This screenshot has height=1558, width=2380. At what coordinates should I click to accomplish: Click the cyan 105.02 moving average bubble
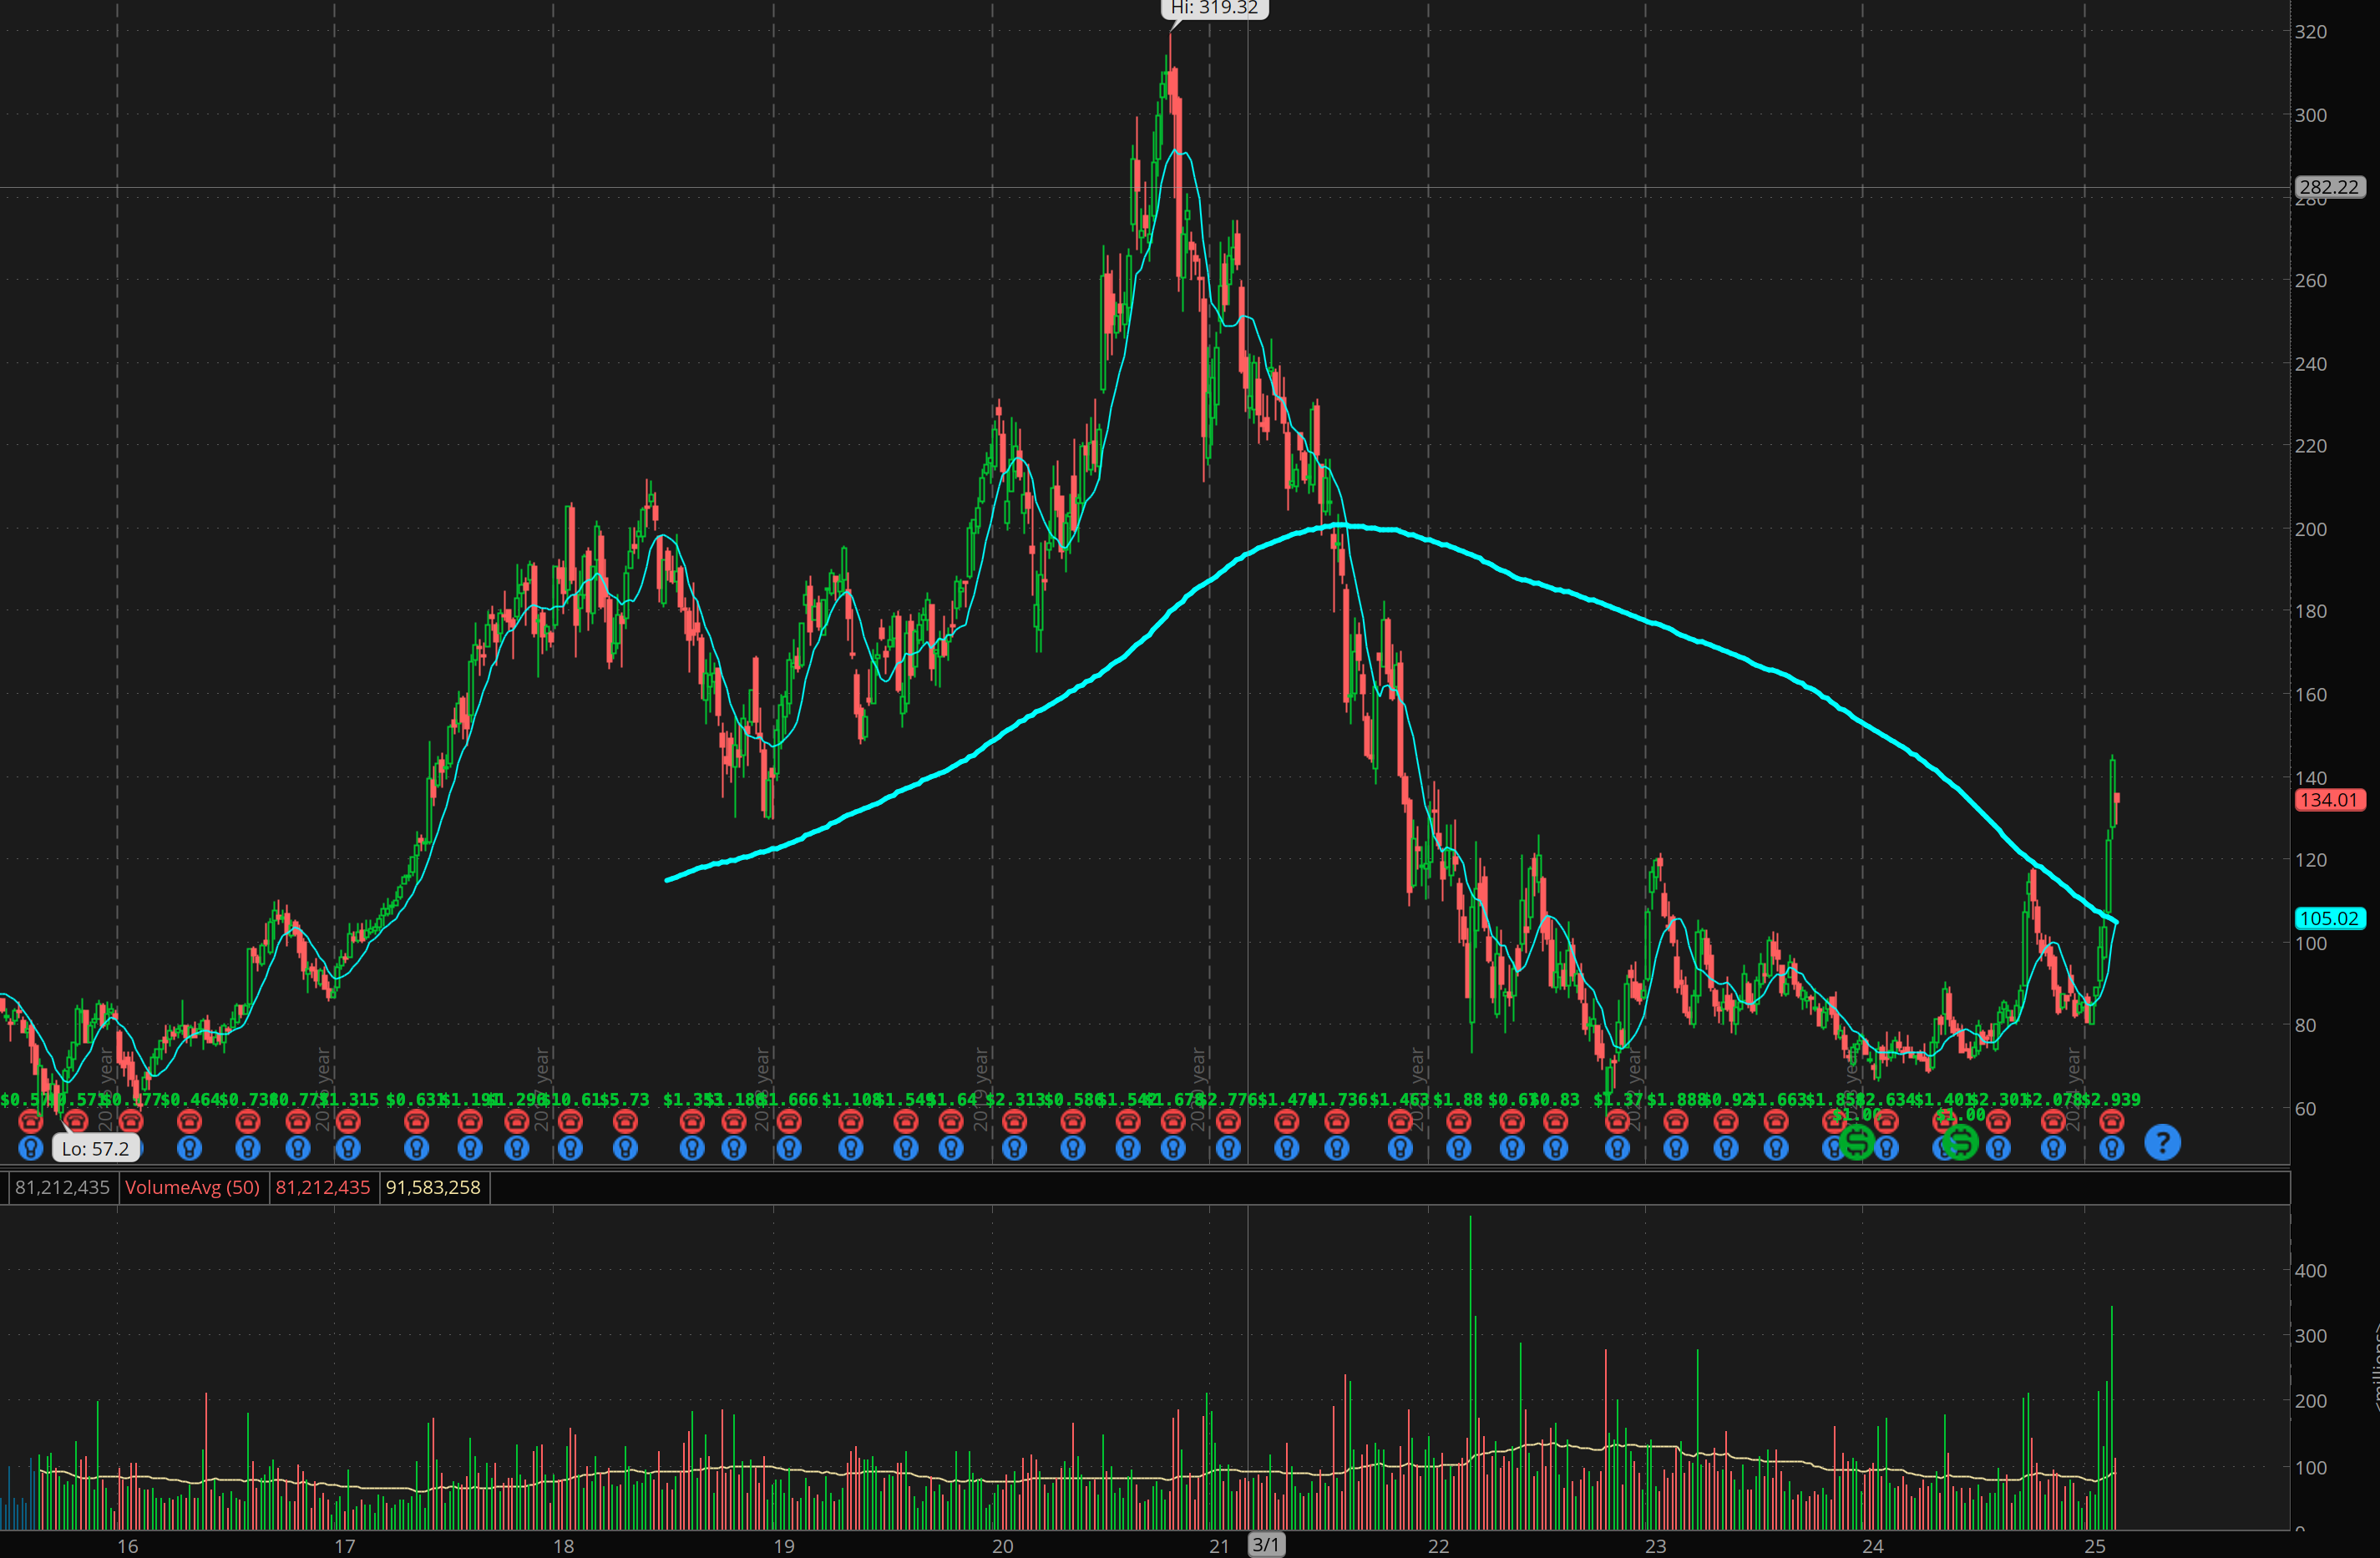coord(2328,918)
